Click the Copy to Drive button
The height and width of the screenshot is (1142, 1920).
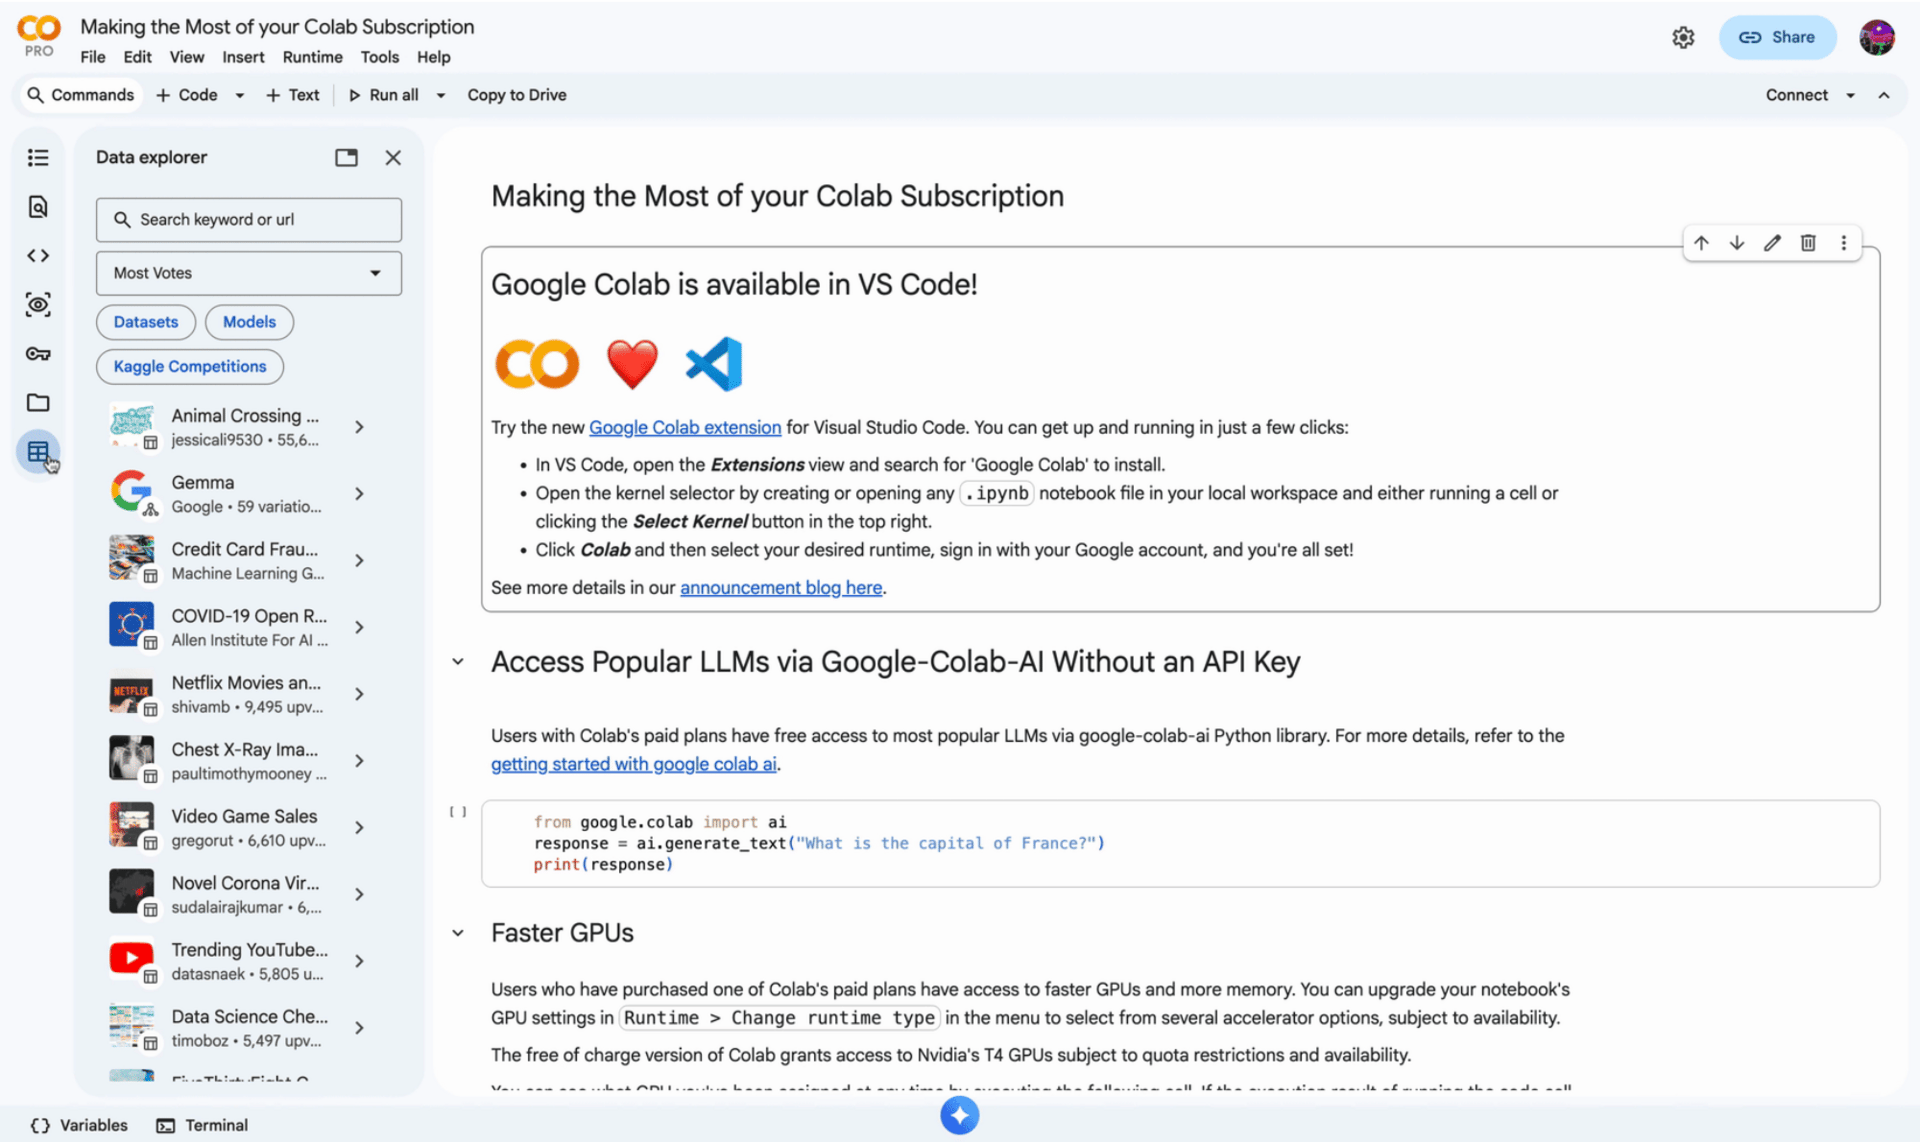(517, 95)
